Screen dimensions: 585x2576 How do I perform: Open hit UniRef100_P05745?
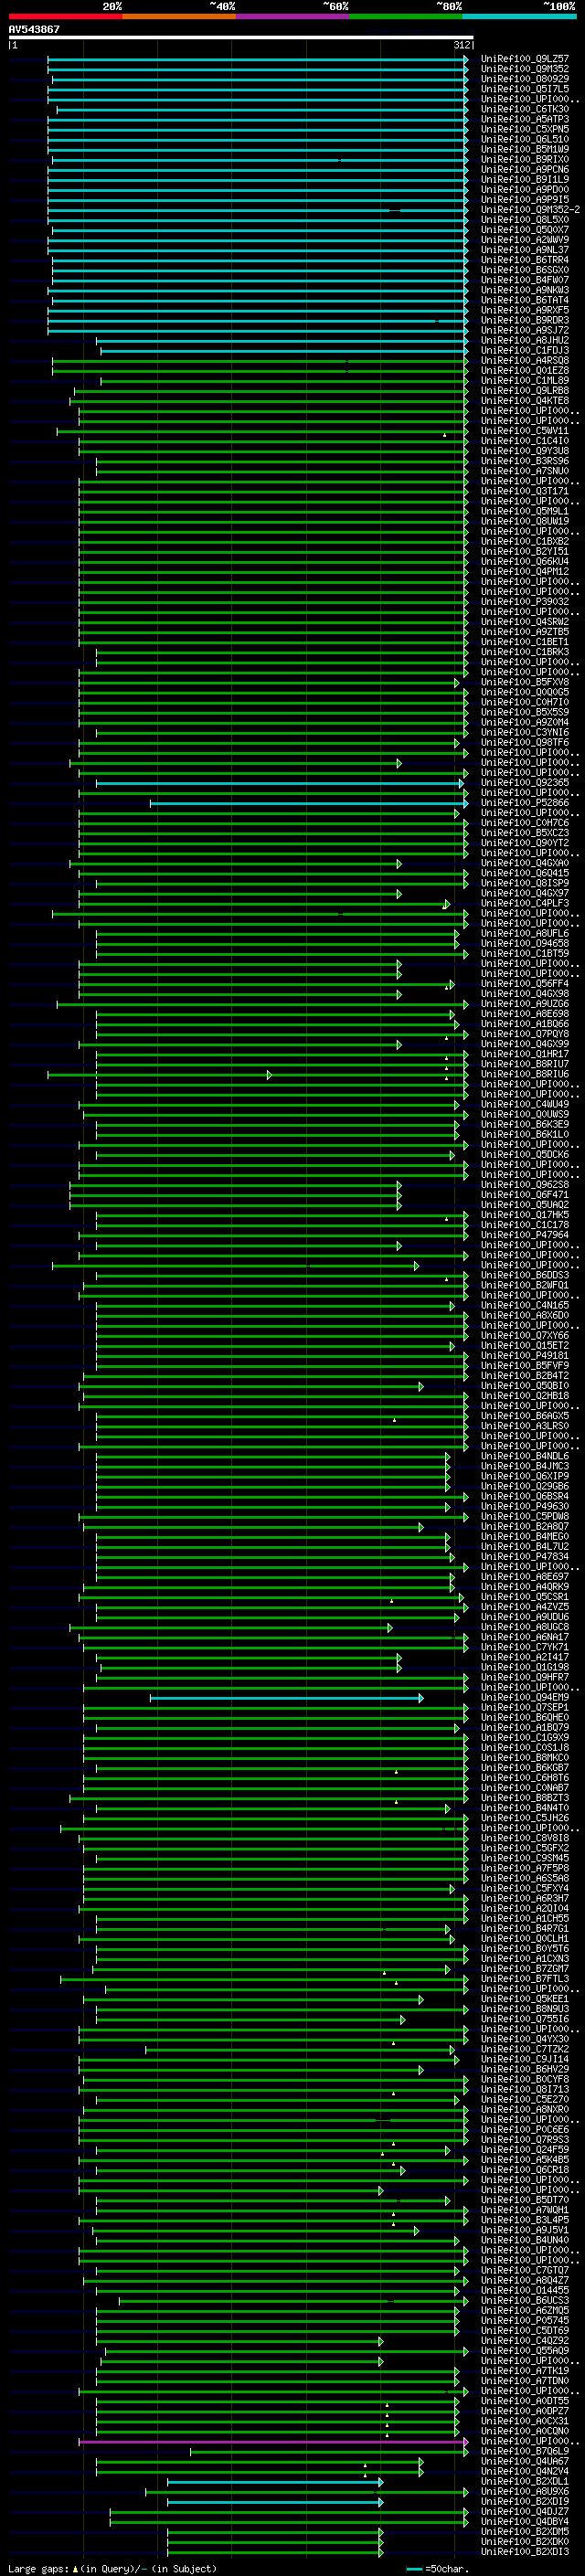point(525,2321)
